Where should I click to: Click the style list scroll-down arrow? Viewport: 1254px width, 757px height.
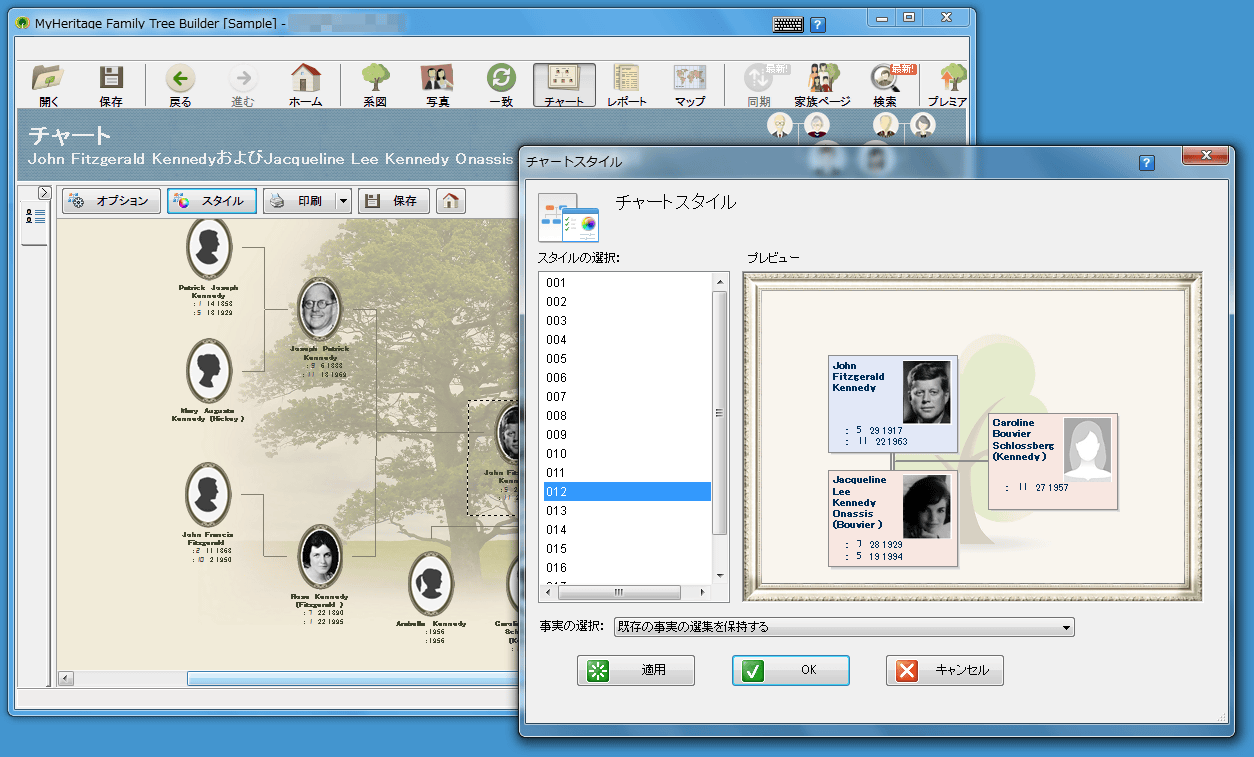click(719, 576)
